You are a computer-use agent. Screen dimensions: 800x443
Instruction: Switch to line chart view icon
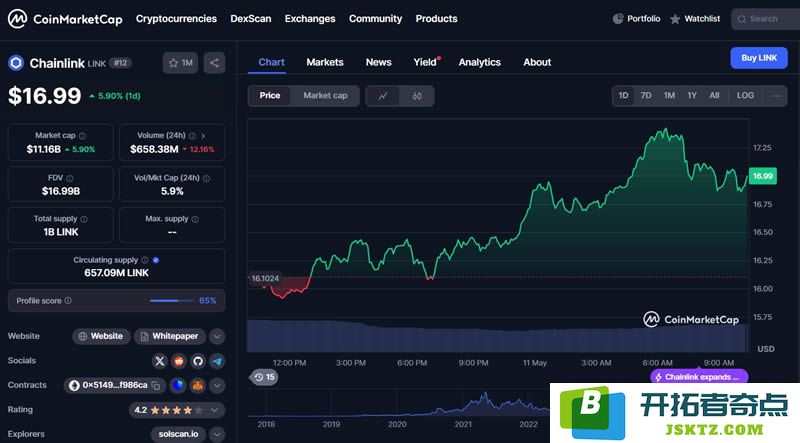tap(382, 95)
